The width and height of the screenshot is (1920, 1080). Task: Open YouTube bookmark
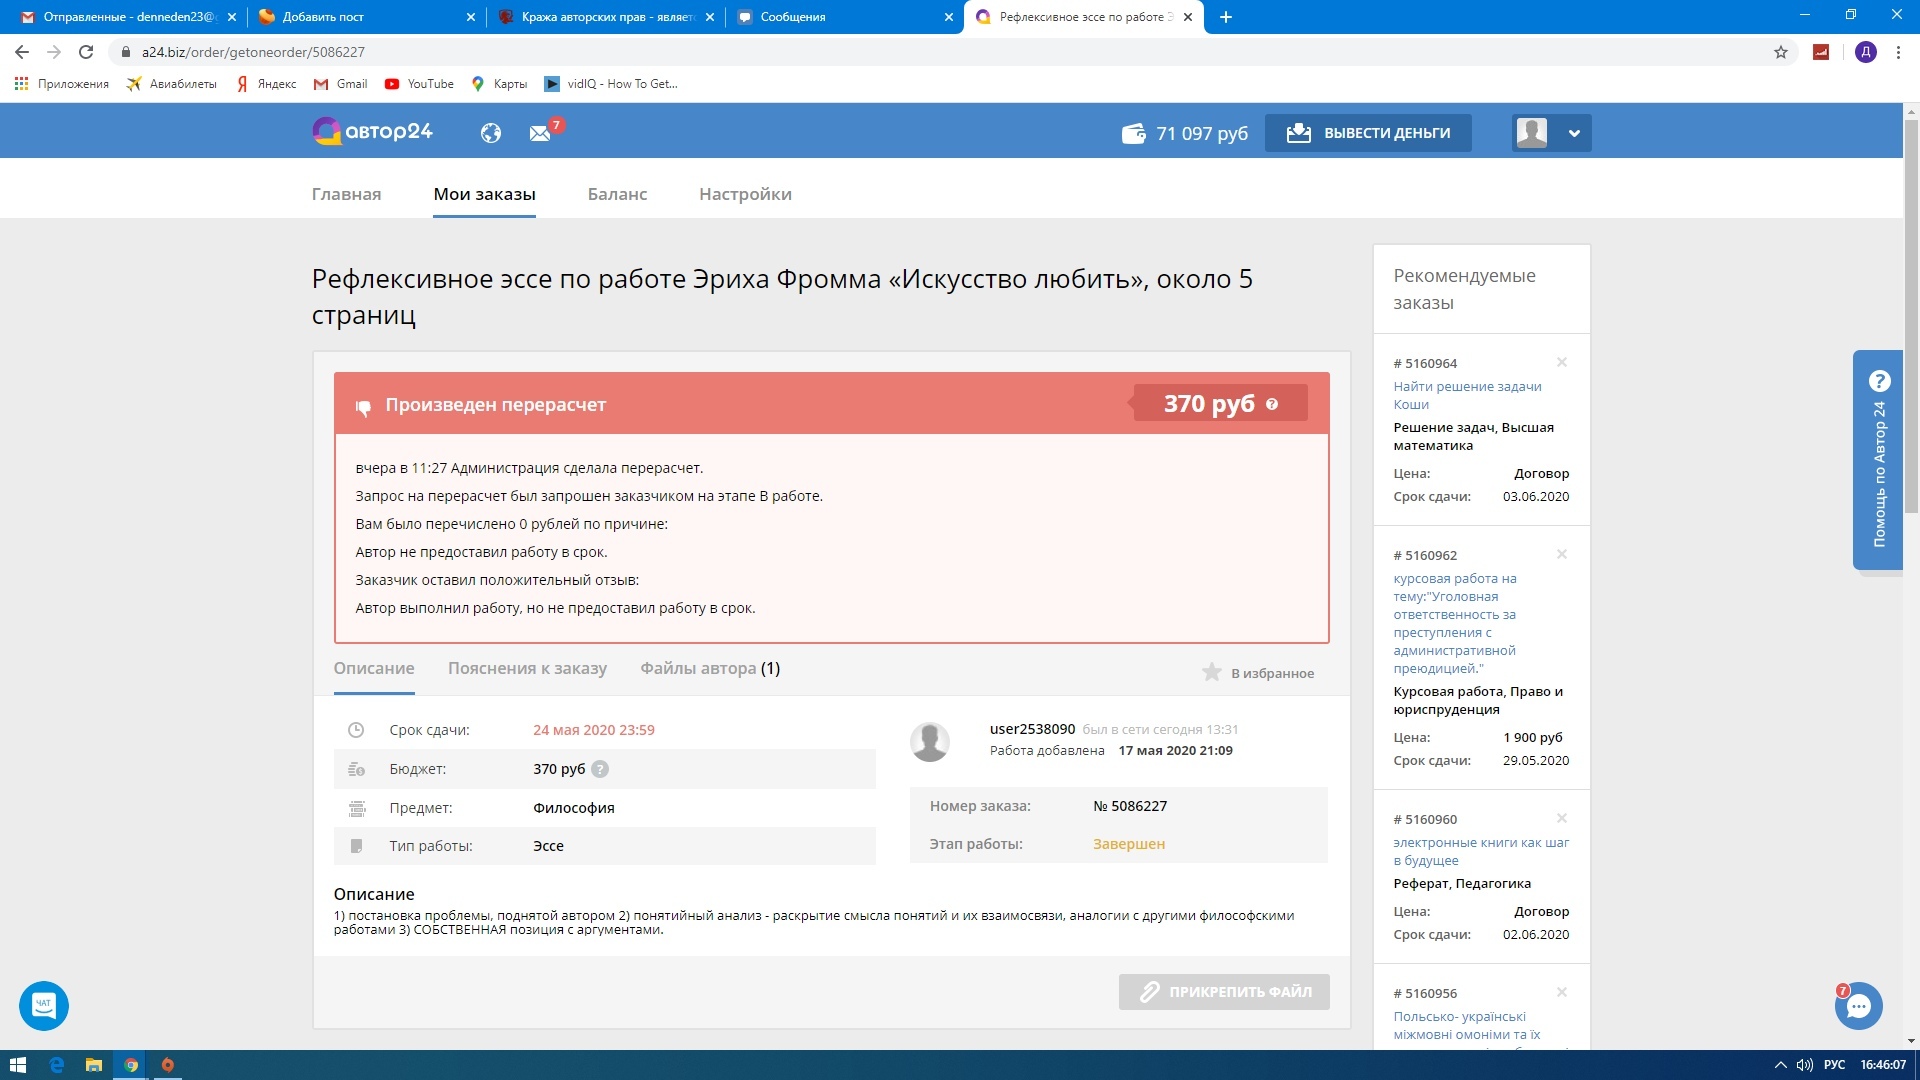419,84
